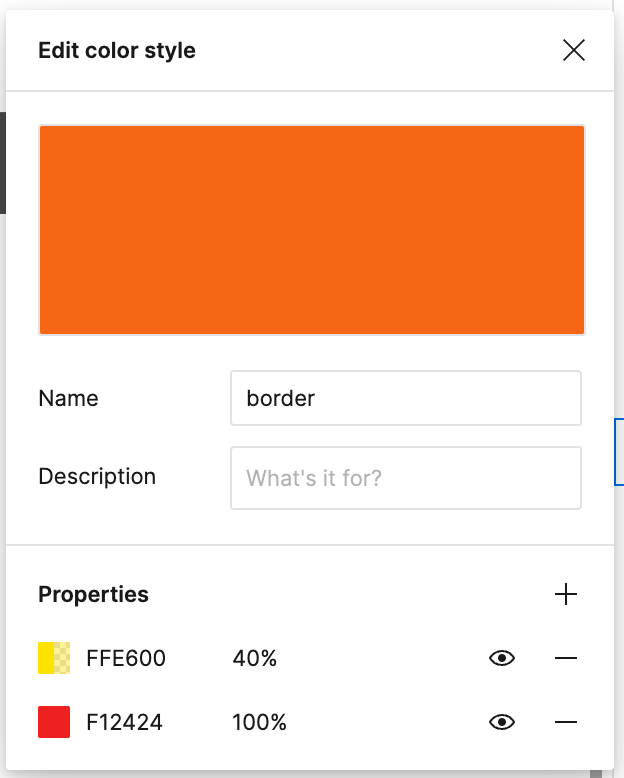This screenshot has height=778, width=624.
Task: Click the Name label
Action: (68, 398)
